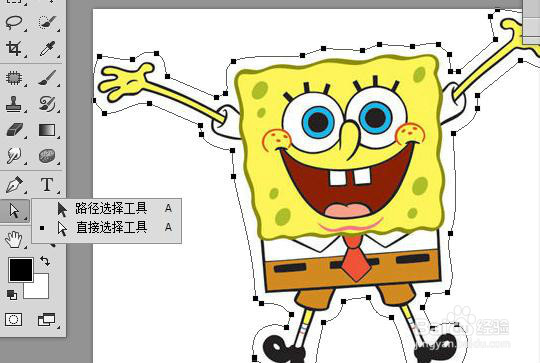Choose 路径选择工具 from the flyout
Viewport: 540px width, 363px height.
coord(106,208)
